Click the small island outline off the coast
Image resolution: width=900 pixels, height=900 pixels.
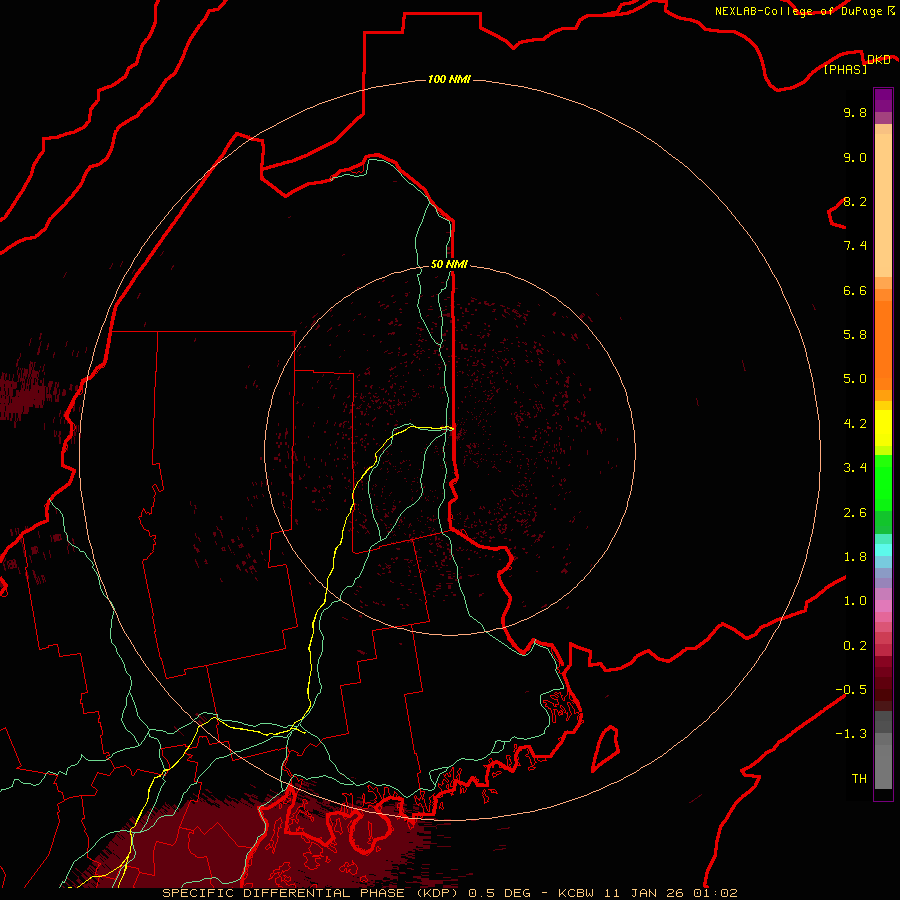[606, 748]
